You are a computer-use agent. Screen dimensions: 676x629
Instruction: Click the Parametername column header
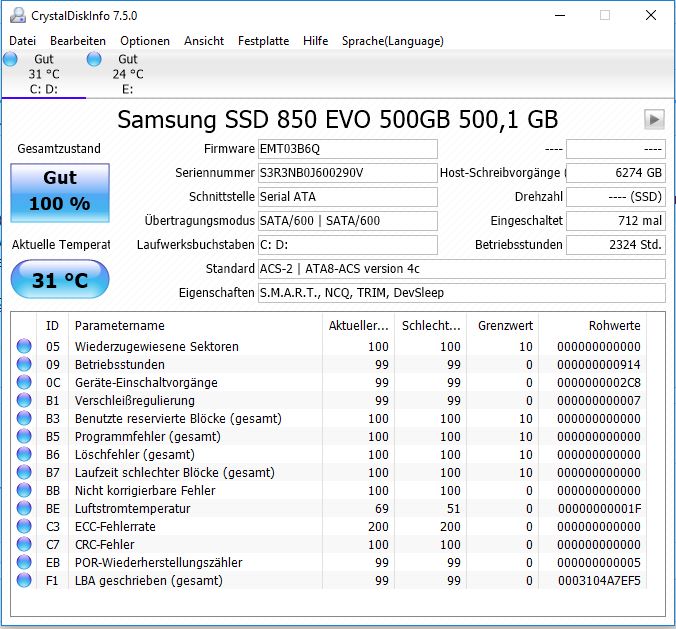click(x=195, y=325)
